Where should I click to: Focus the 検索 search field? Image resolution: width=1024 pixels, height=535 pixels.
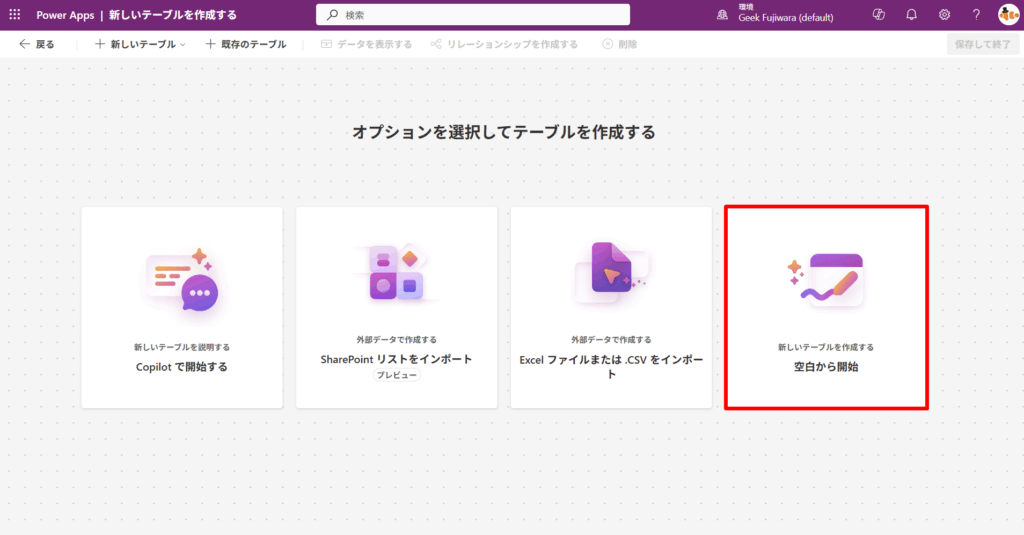[x=473, y=14]
